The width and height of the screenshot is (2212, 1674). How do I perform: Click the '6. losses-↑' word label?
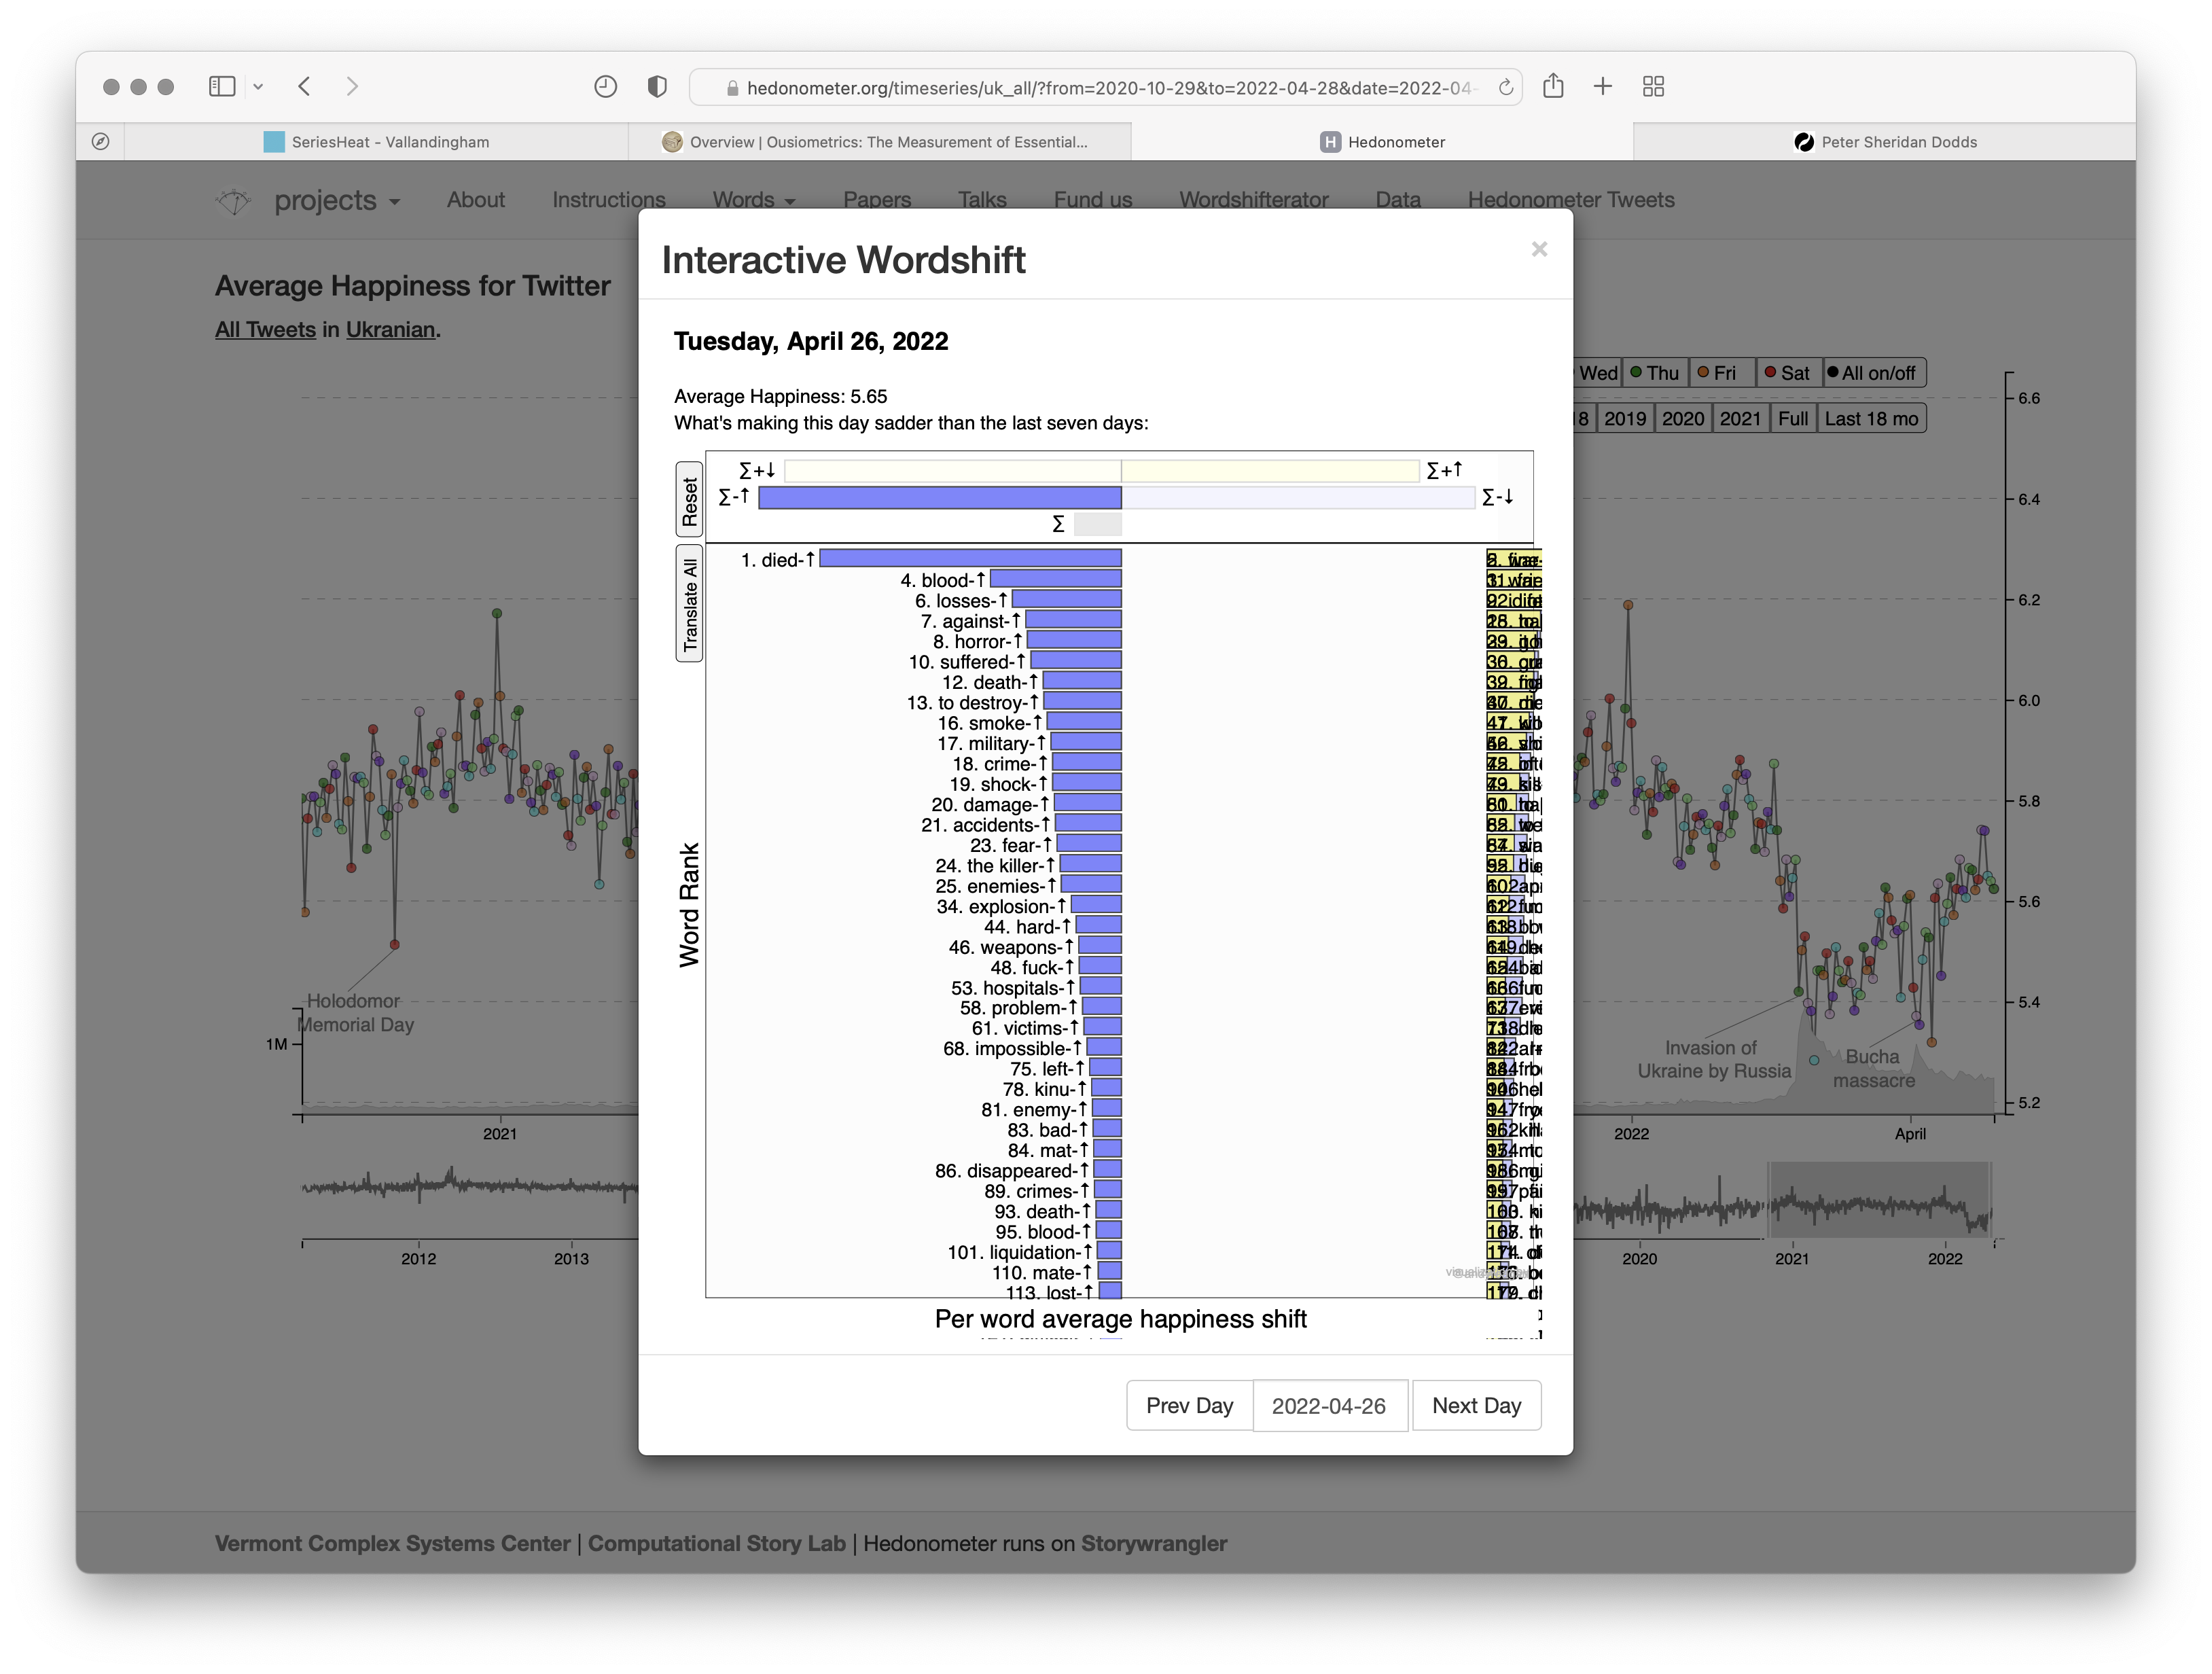pyautogui.click(x=961, y=601)
